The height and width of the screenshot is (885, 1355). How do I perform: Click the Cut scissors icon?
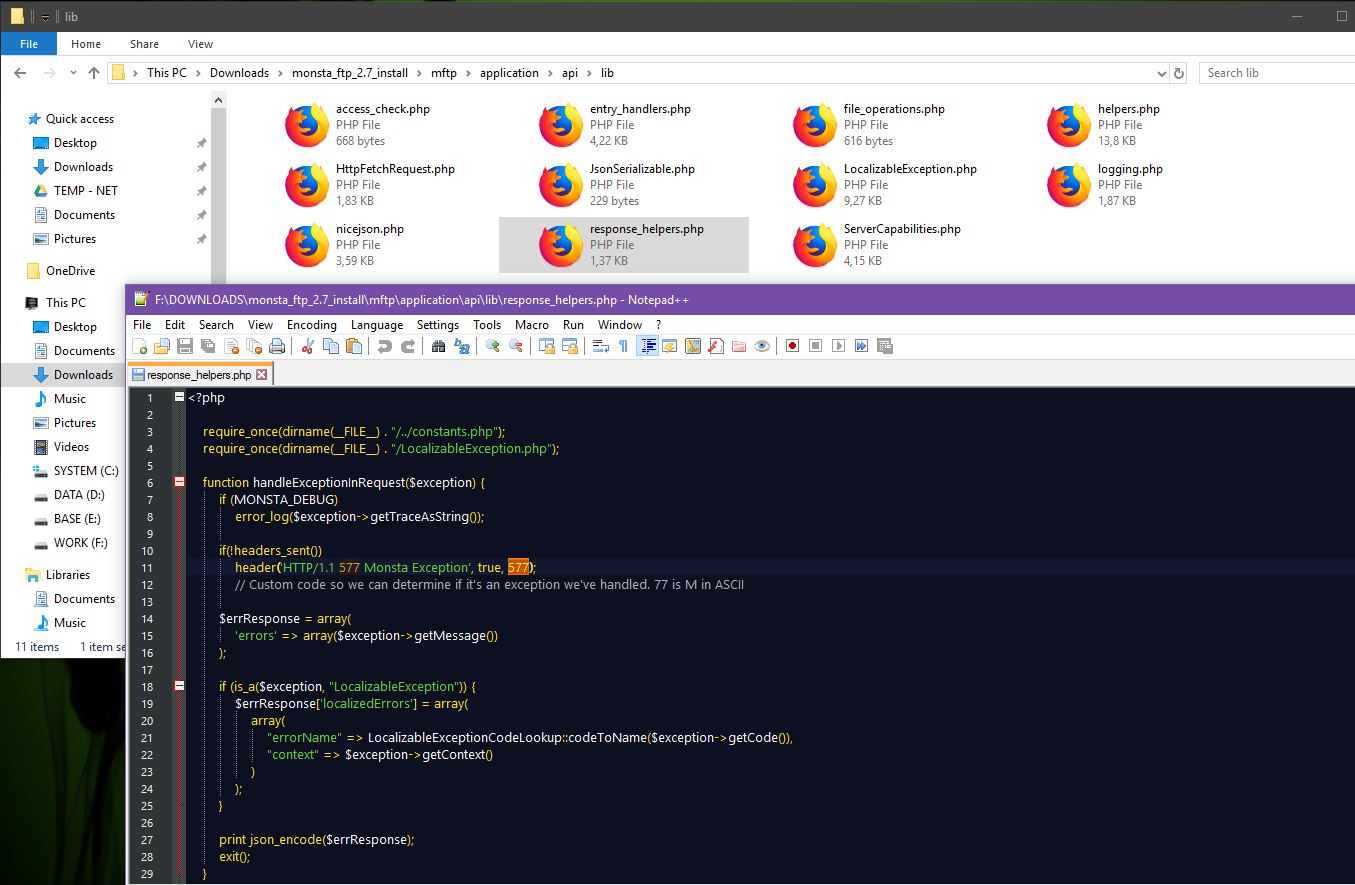pos(308,346)
